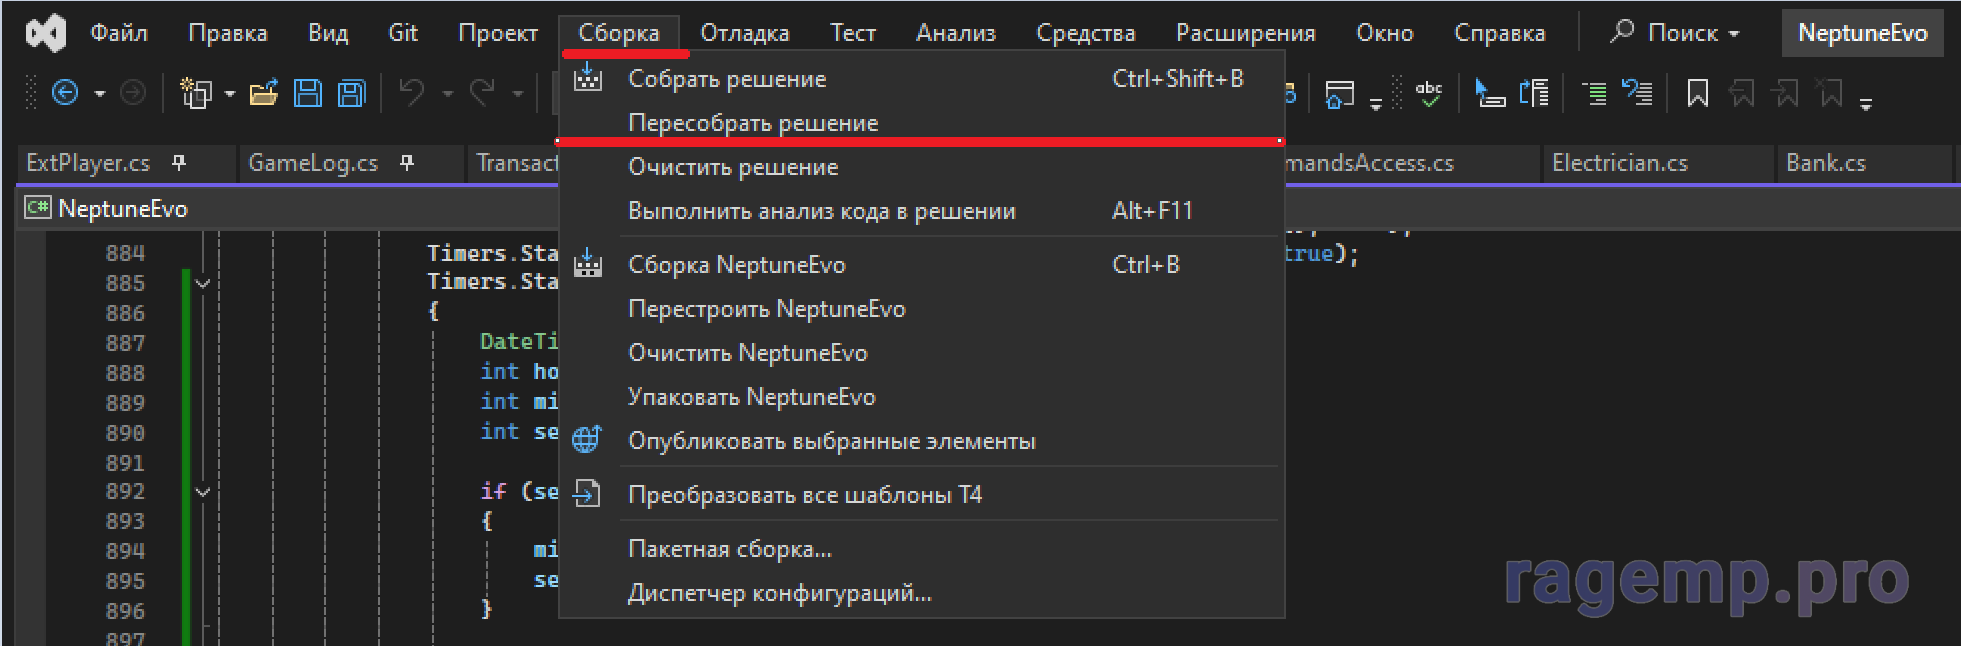Select Пересобрать решение from the menu
The height and width of the screenshot is (646, 1961).
coord(752,123)
